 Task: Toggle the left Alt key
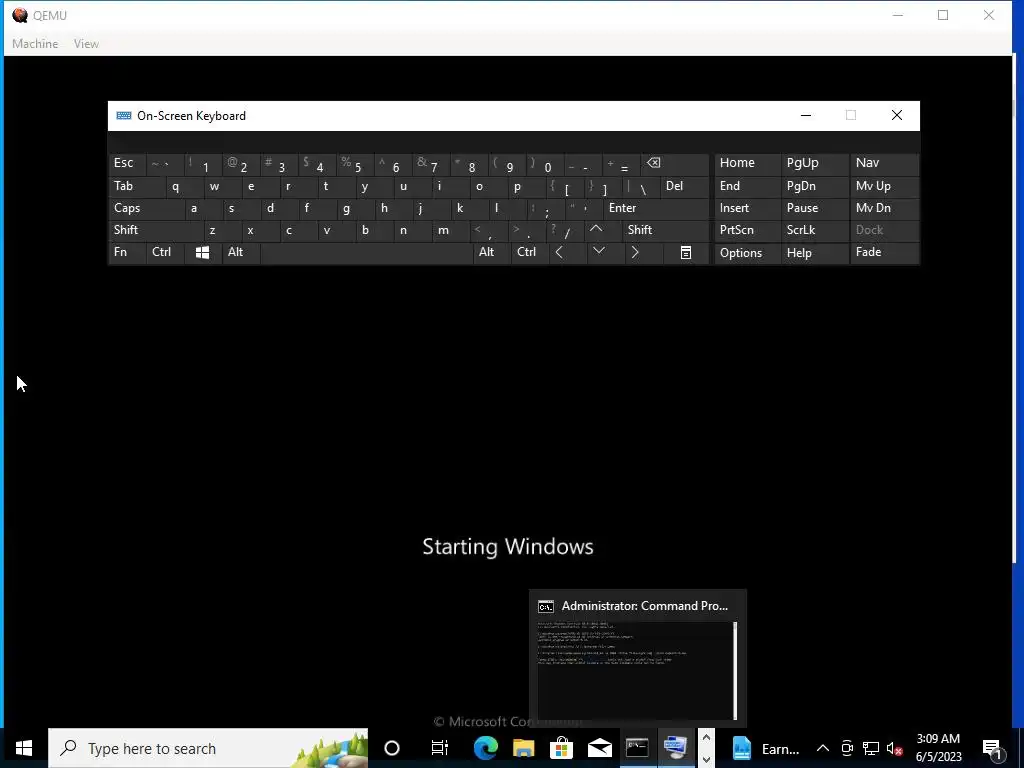click(x=241, y=253)
